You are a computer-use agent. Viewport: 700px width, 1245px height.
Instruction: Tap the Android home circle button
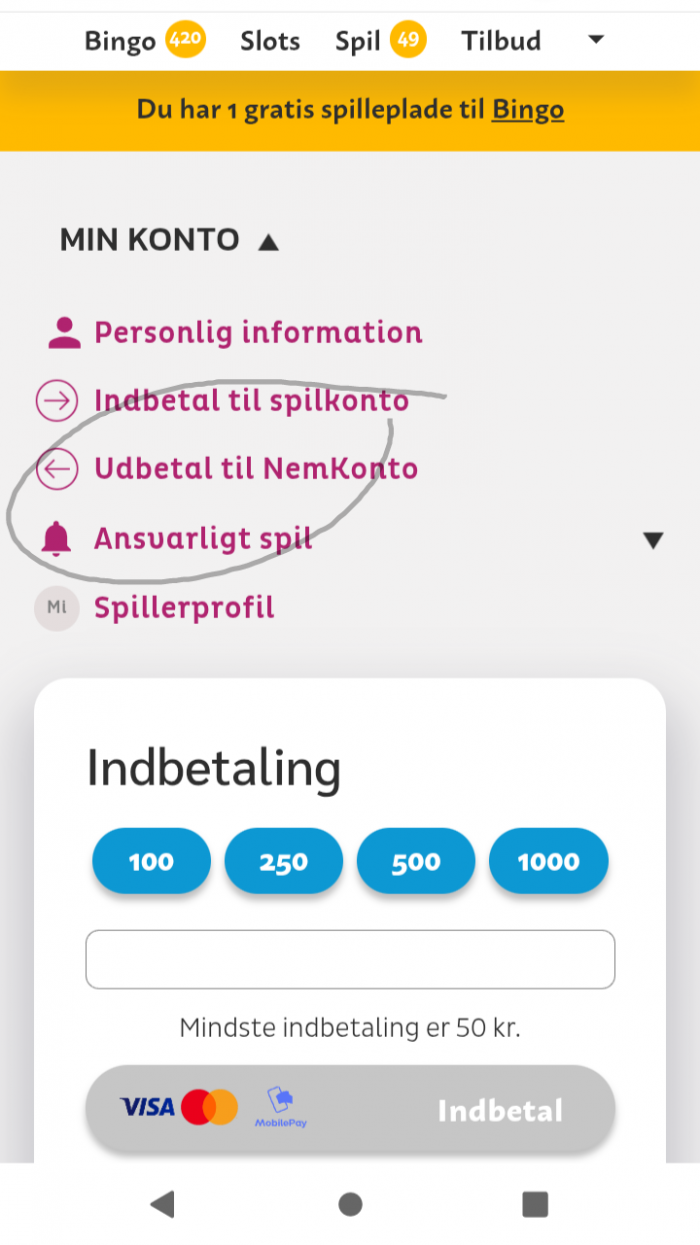tap(350, 1204)
